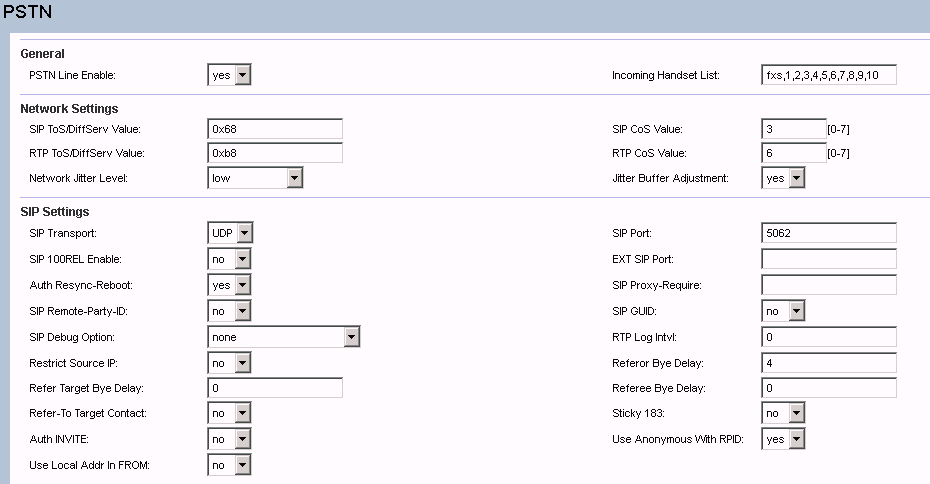Click the Refer Target Bye Delay field
Viewport: 930px width, 484px height.
[275, 388]
